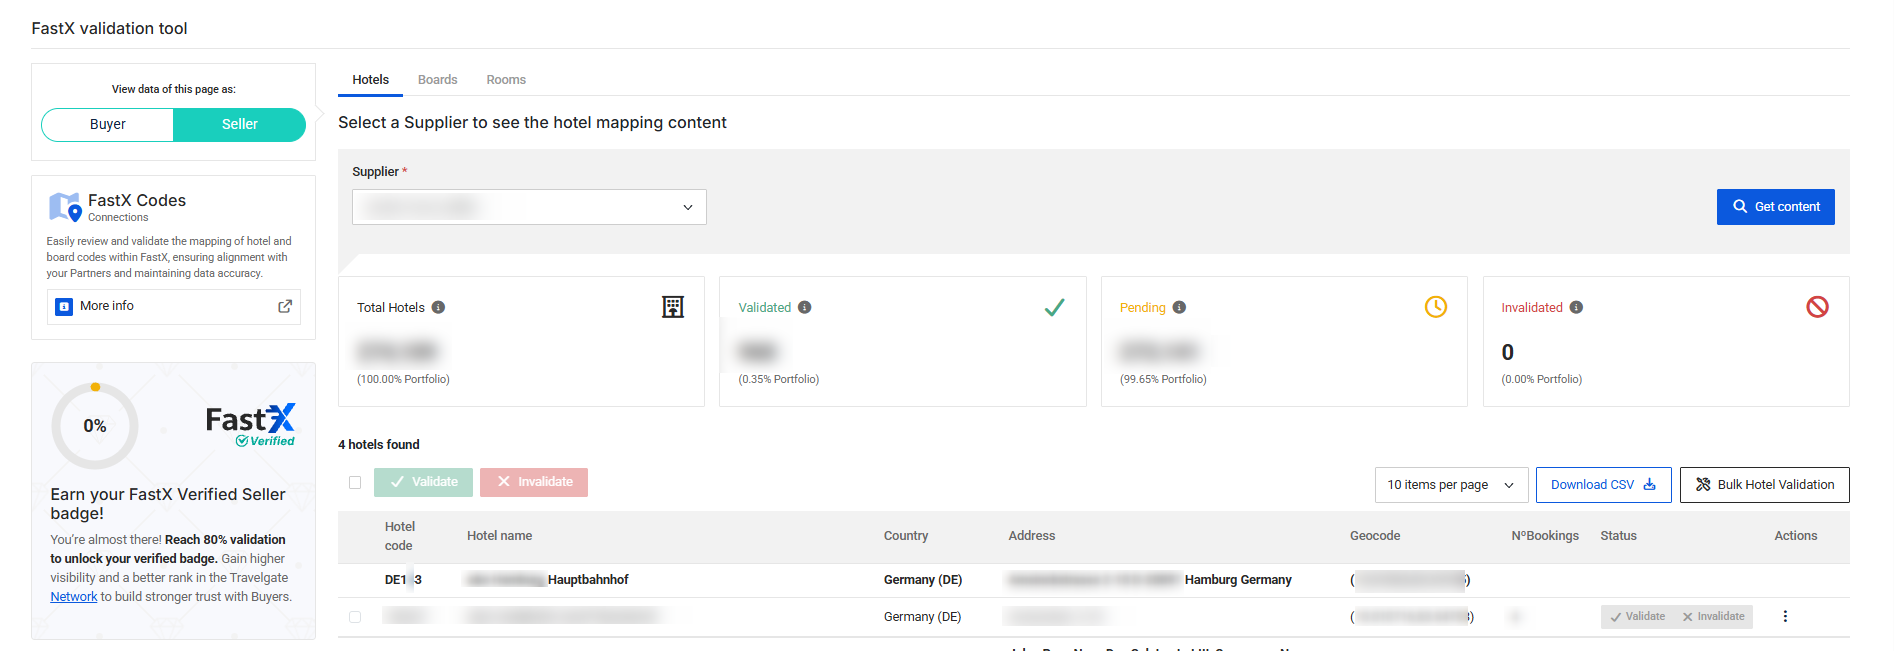Click info icon next to Pending
The height and width of the screenshot is (651, 1894).
pos(1179,308)
